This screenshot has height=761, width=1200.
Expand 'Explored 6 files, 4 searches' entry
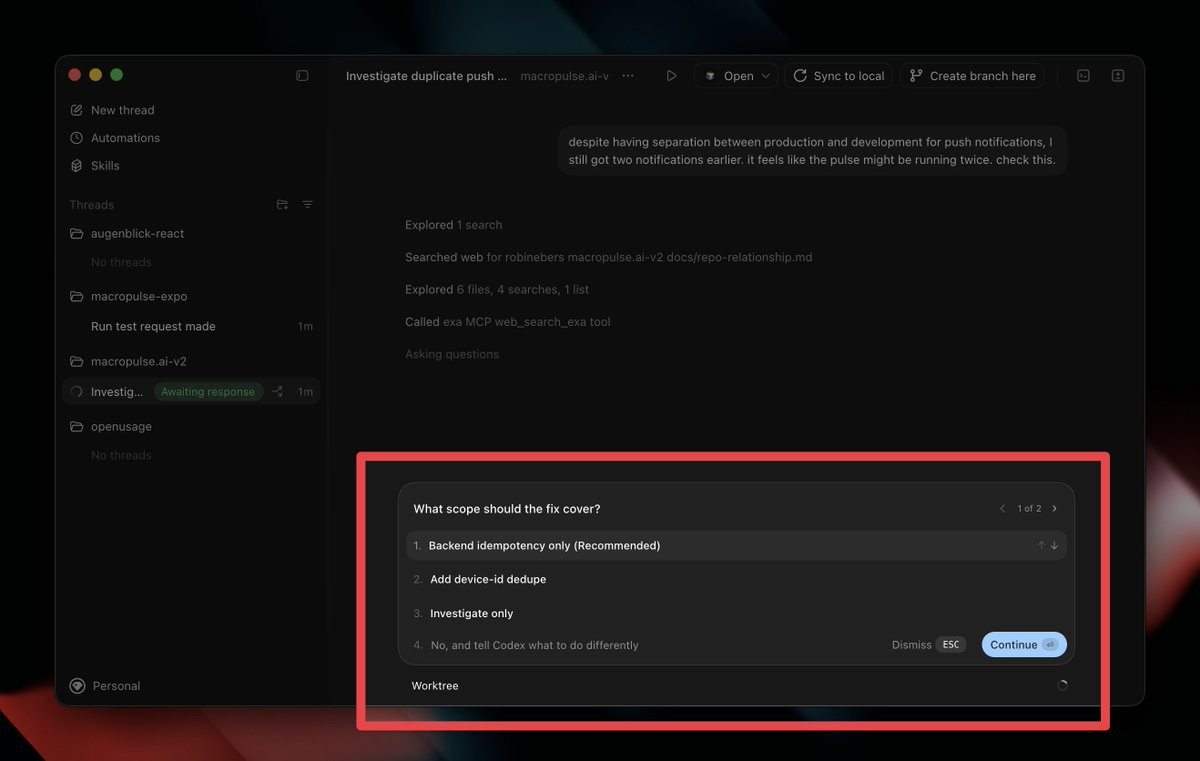pos(497,290)
